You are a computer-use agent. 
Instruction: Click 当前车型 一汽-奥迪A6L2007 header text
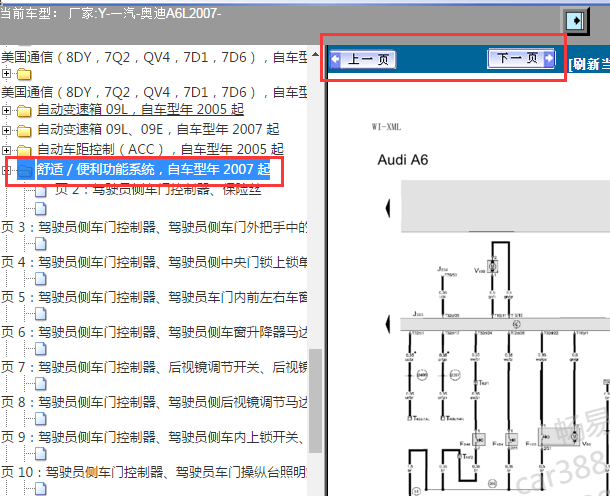[111, 13]
